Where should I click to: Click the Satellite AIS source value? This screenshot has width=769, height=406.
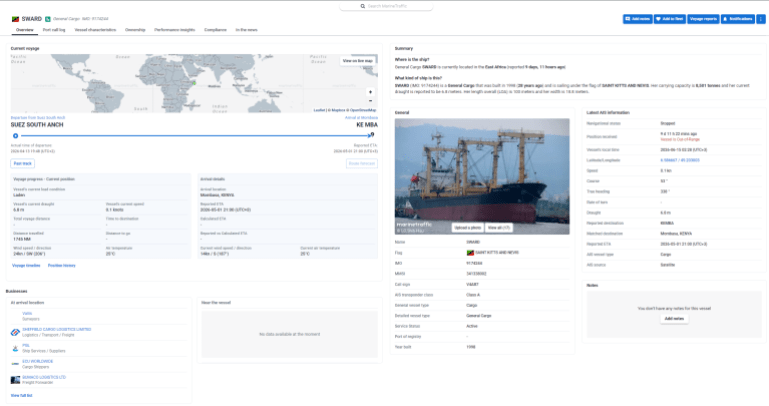667,265
